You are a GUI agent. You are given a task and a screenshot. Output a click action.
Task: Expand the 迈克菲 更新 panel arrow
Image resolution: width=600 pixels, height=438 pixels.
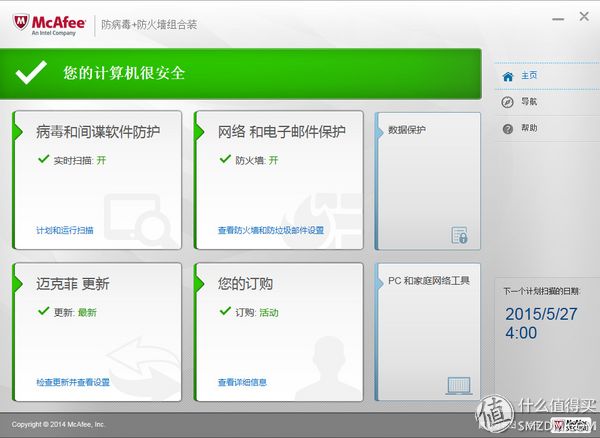pyautogui.click(x=18, y=284)
